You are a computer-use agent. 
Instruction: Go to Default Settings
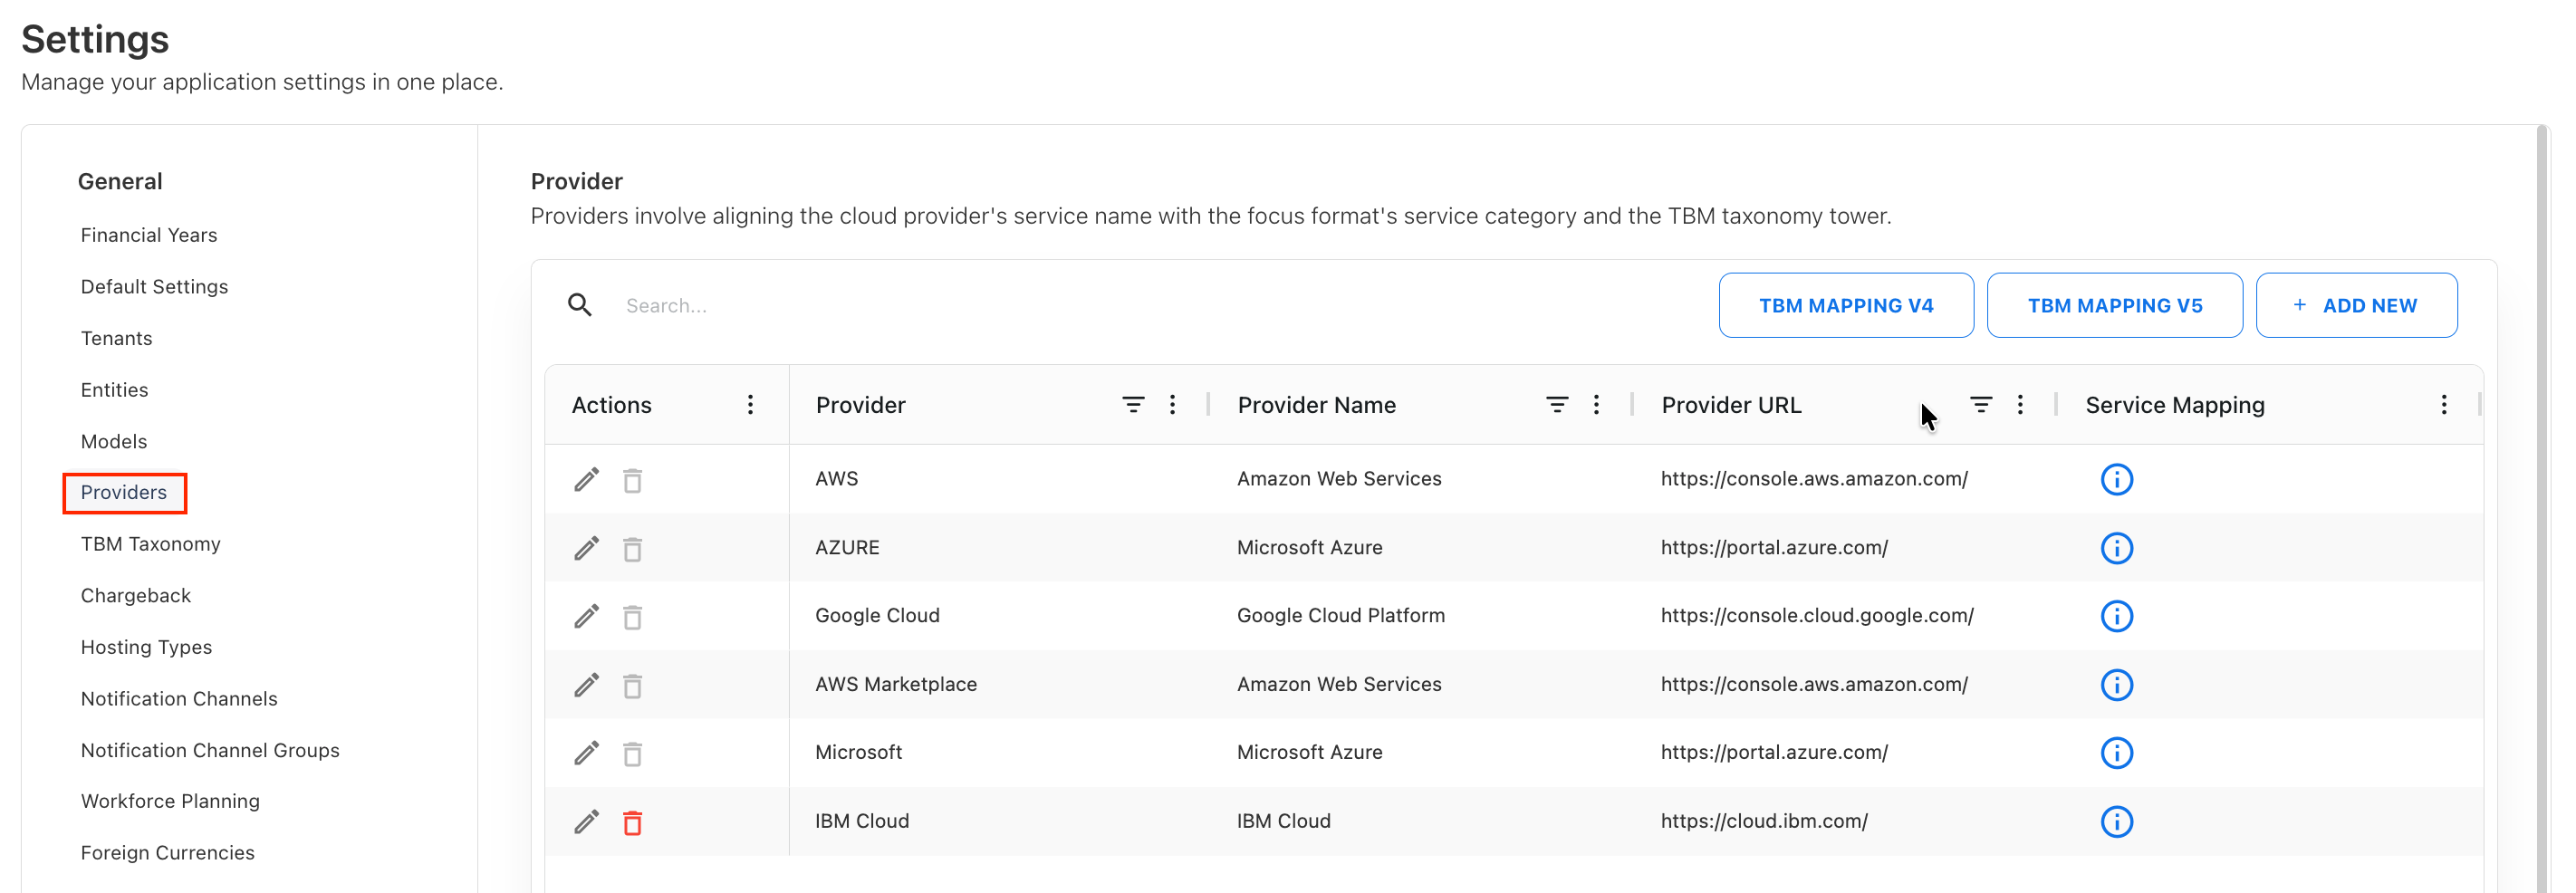(154, 287)
